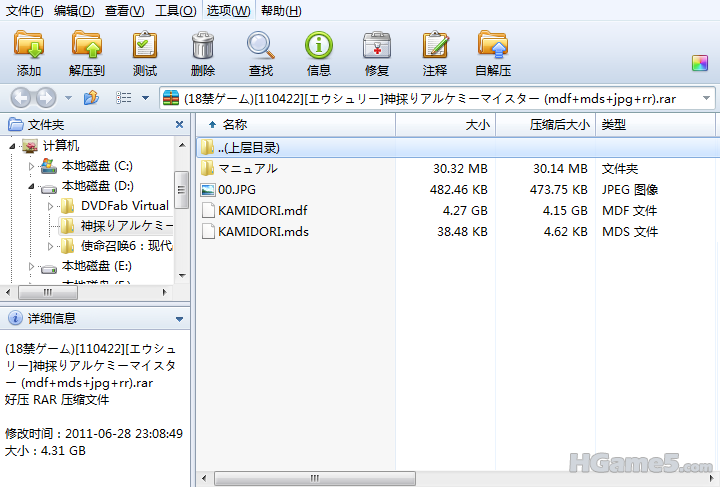This screenshot has width=720, height=487.
Task: Open the 注释 (Comment) tool
Action: point(435,53)
